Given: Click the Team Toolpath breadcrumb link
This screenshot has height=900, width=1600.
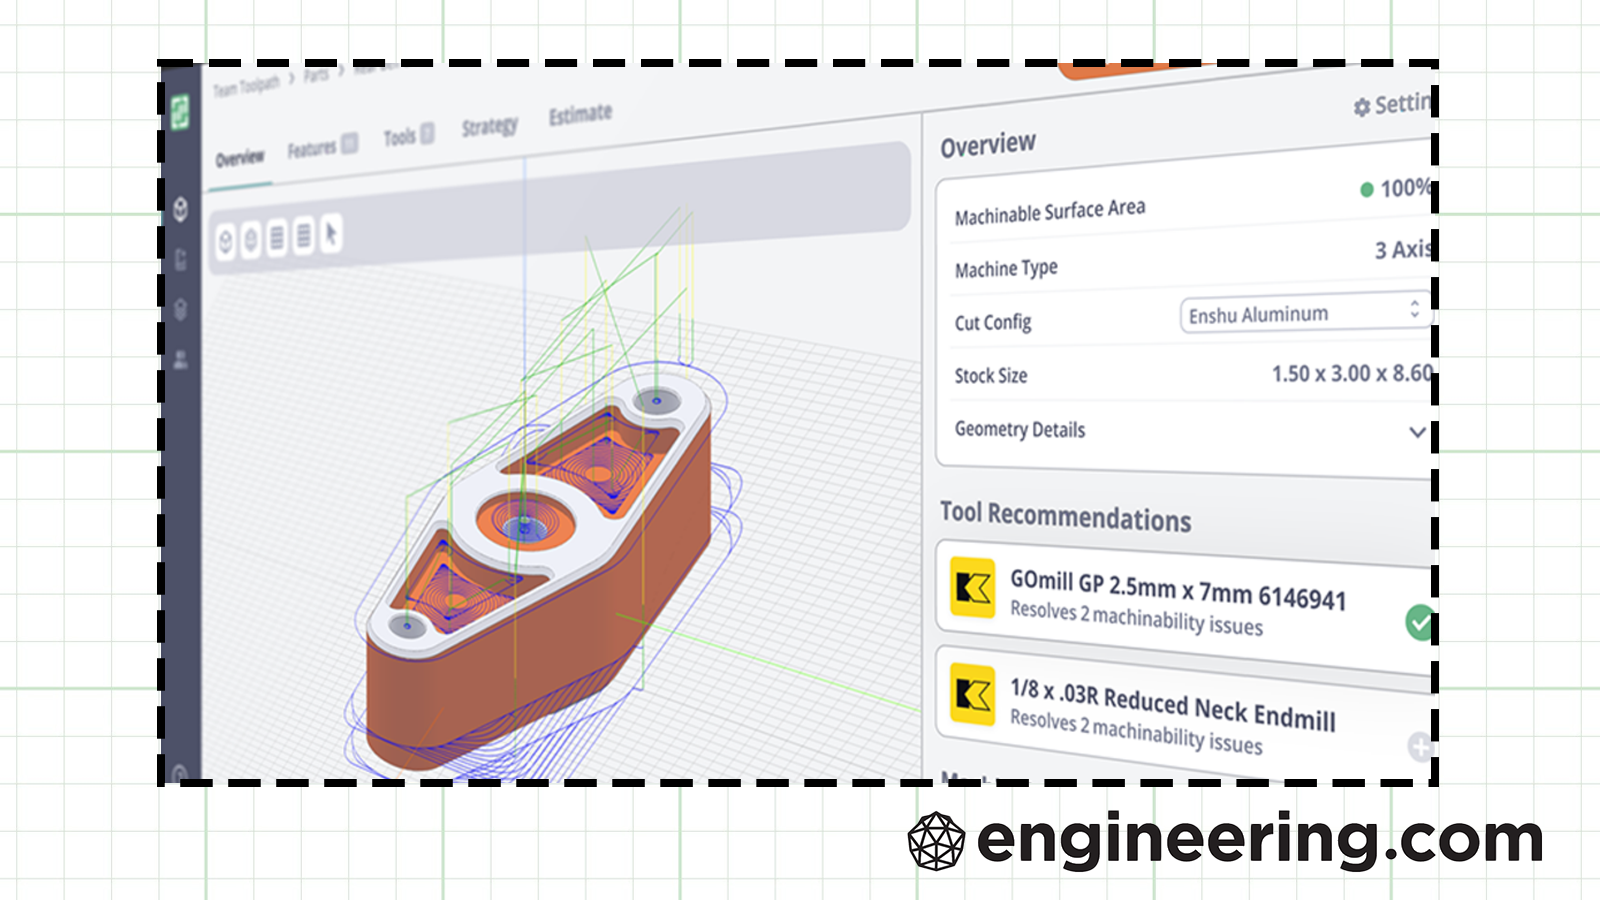Looking at the screenshot, I should tap(246, 87).
